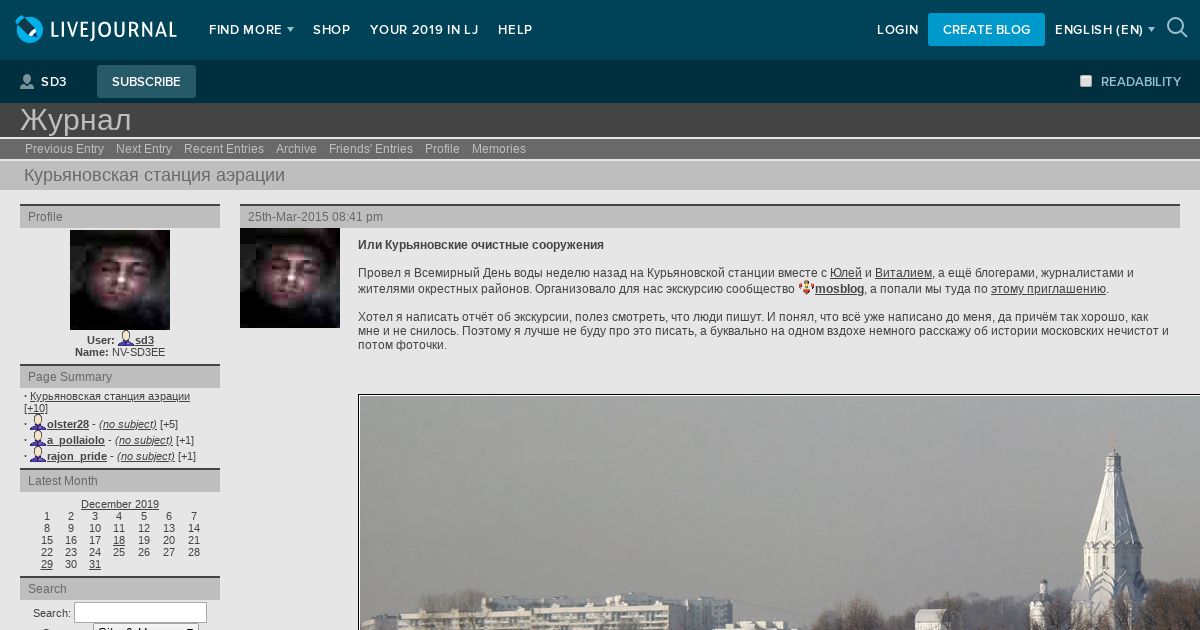This screenshot has height=630, width=1200.
Task: Open the Help menu item
Action: point(515,30)
